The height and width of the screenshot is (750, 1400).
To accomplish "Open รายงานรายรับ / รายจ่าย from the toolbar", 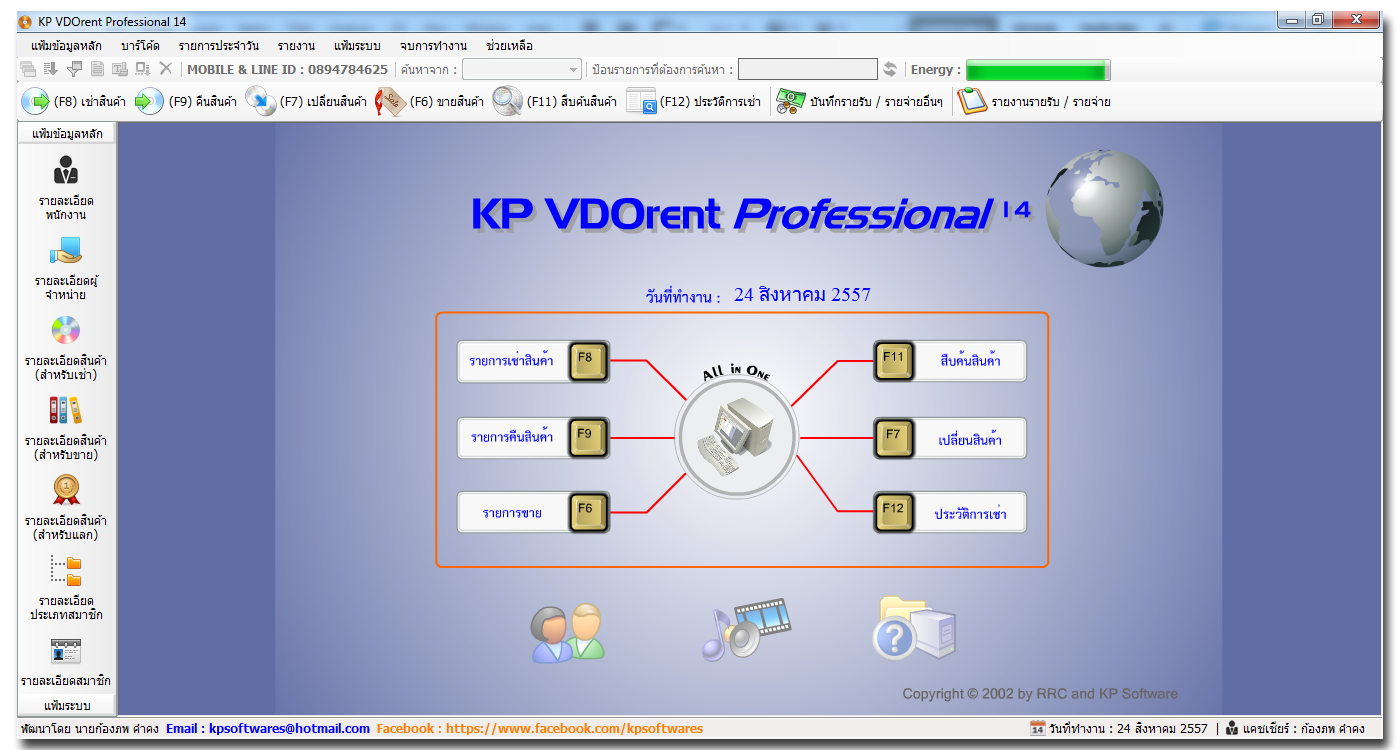I will tap(1034, 101).
